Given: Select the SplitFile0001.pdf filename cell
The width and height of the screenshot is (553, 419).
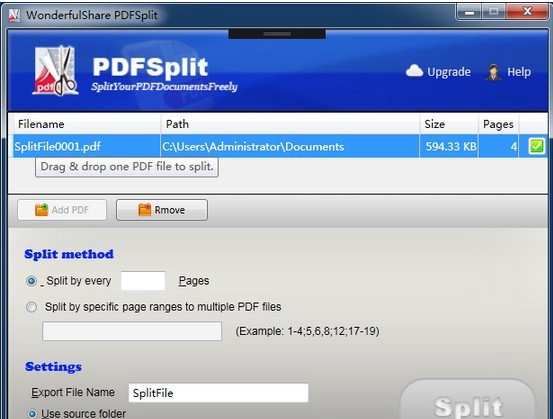Looking at the screenshot, I should click(x=86, y=146).
